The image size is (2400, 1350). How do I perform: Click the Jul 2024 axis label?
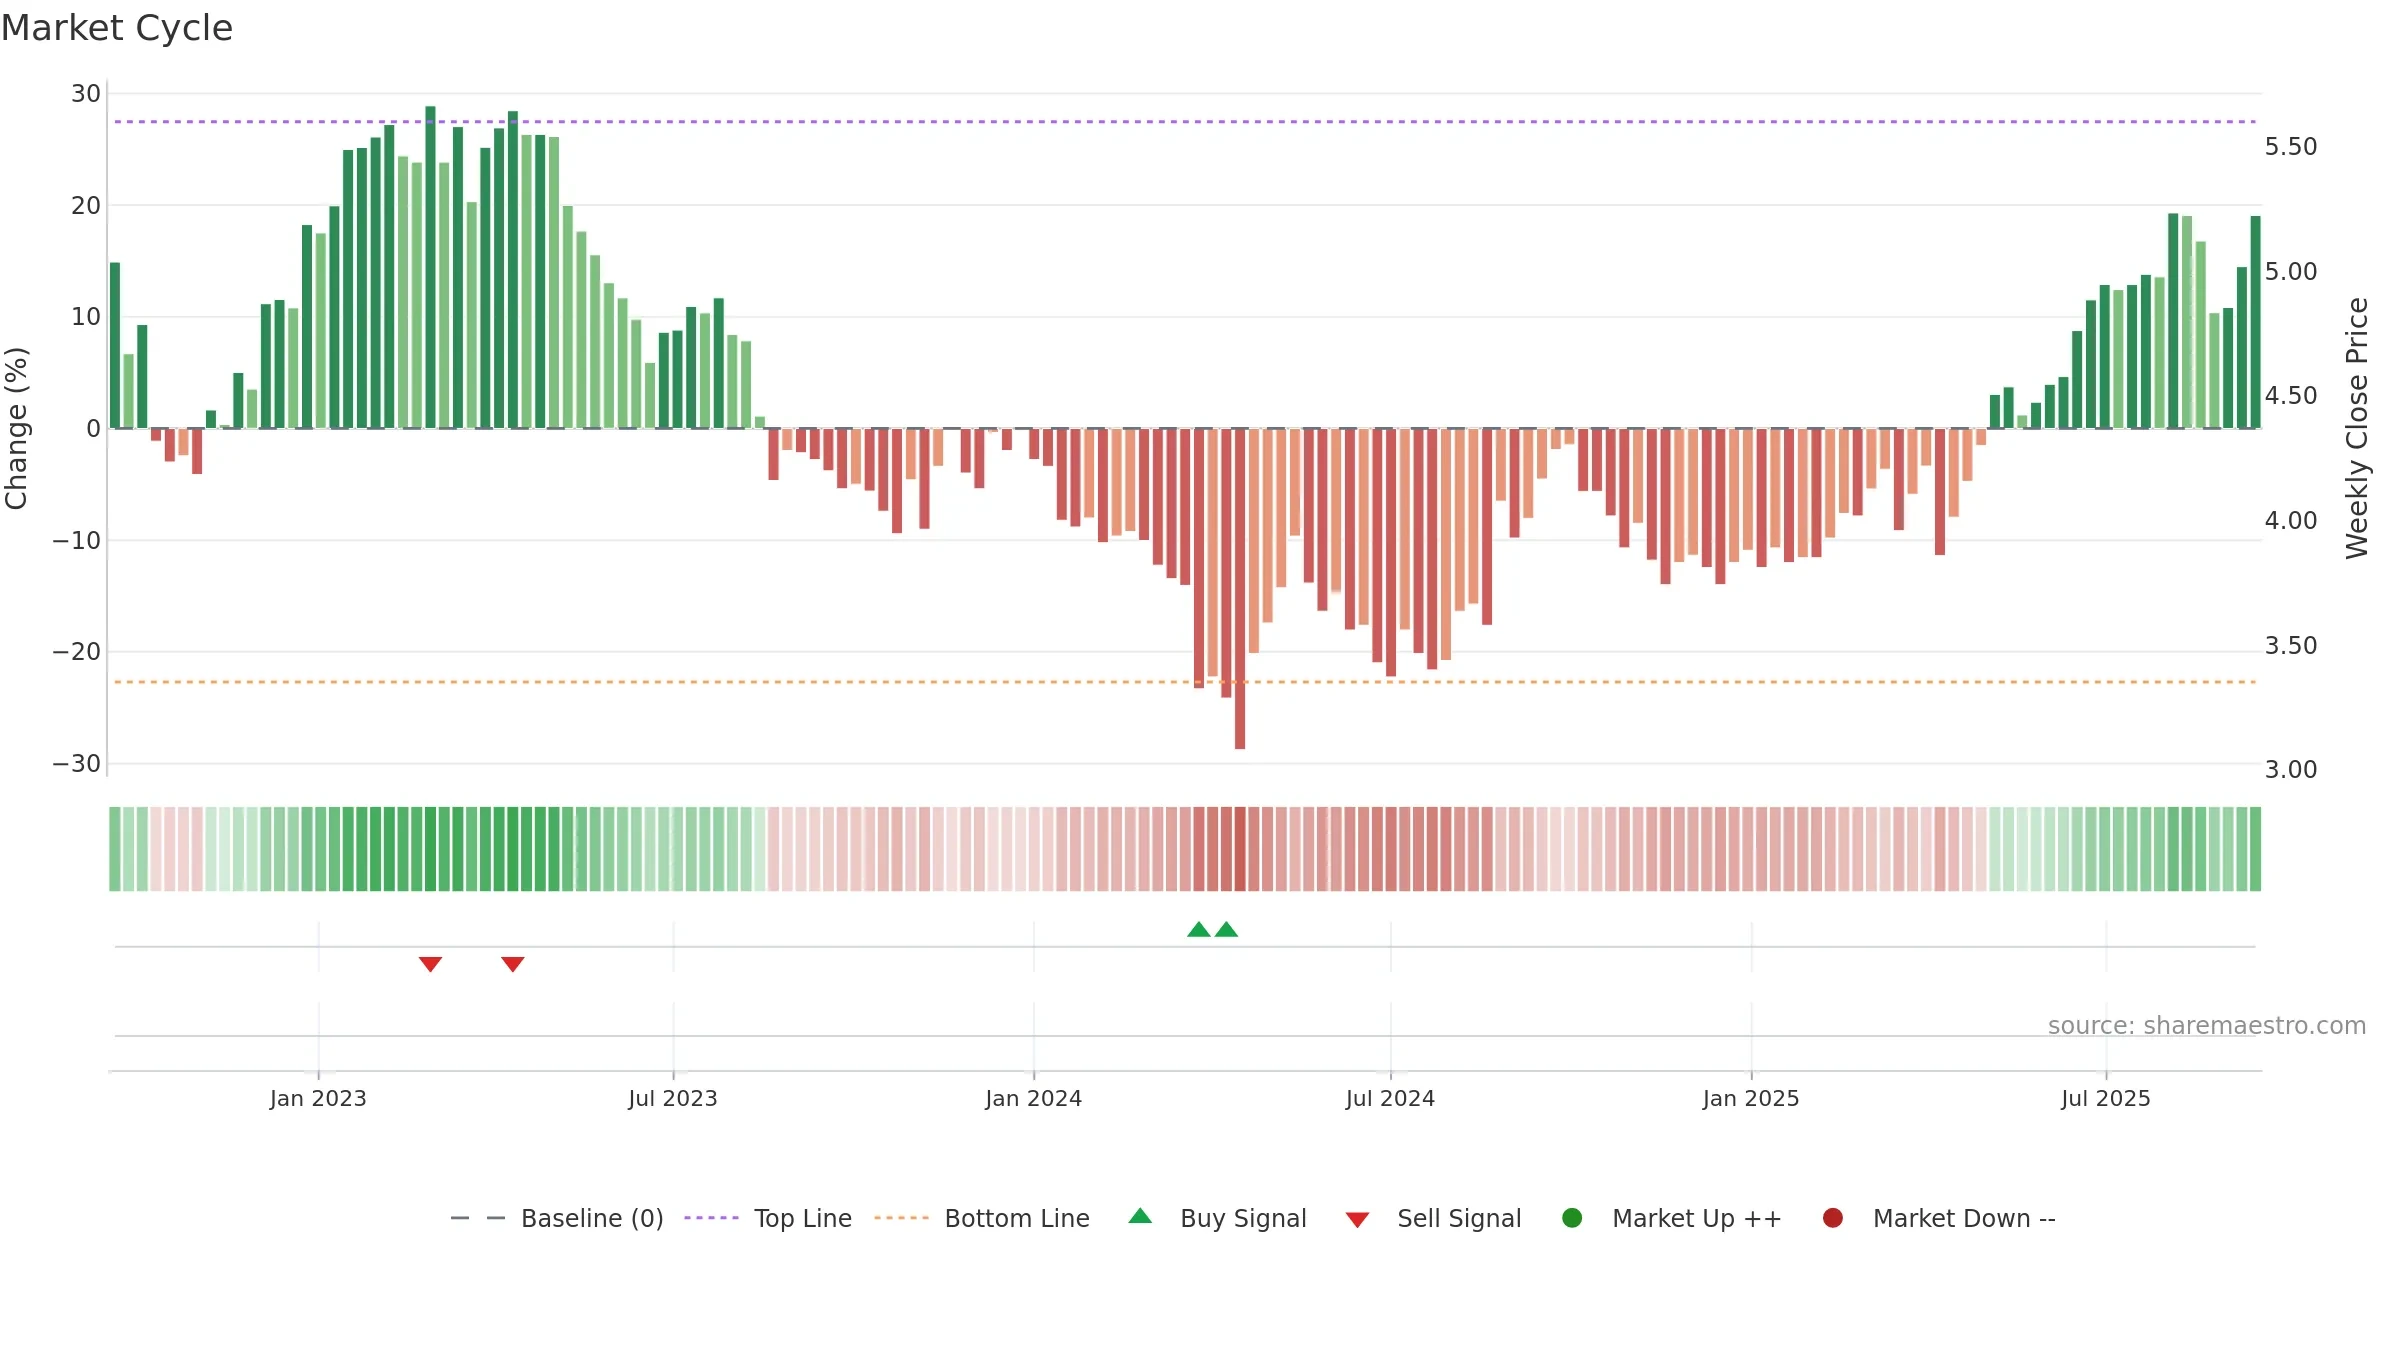point(1391,1098)
